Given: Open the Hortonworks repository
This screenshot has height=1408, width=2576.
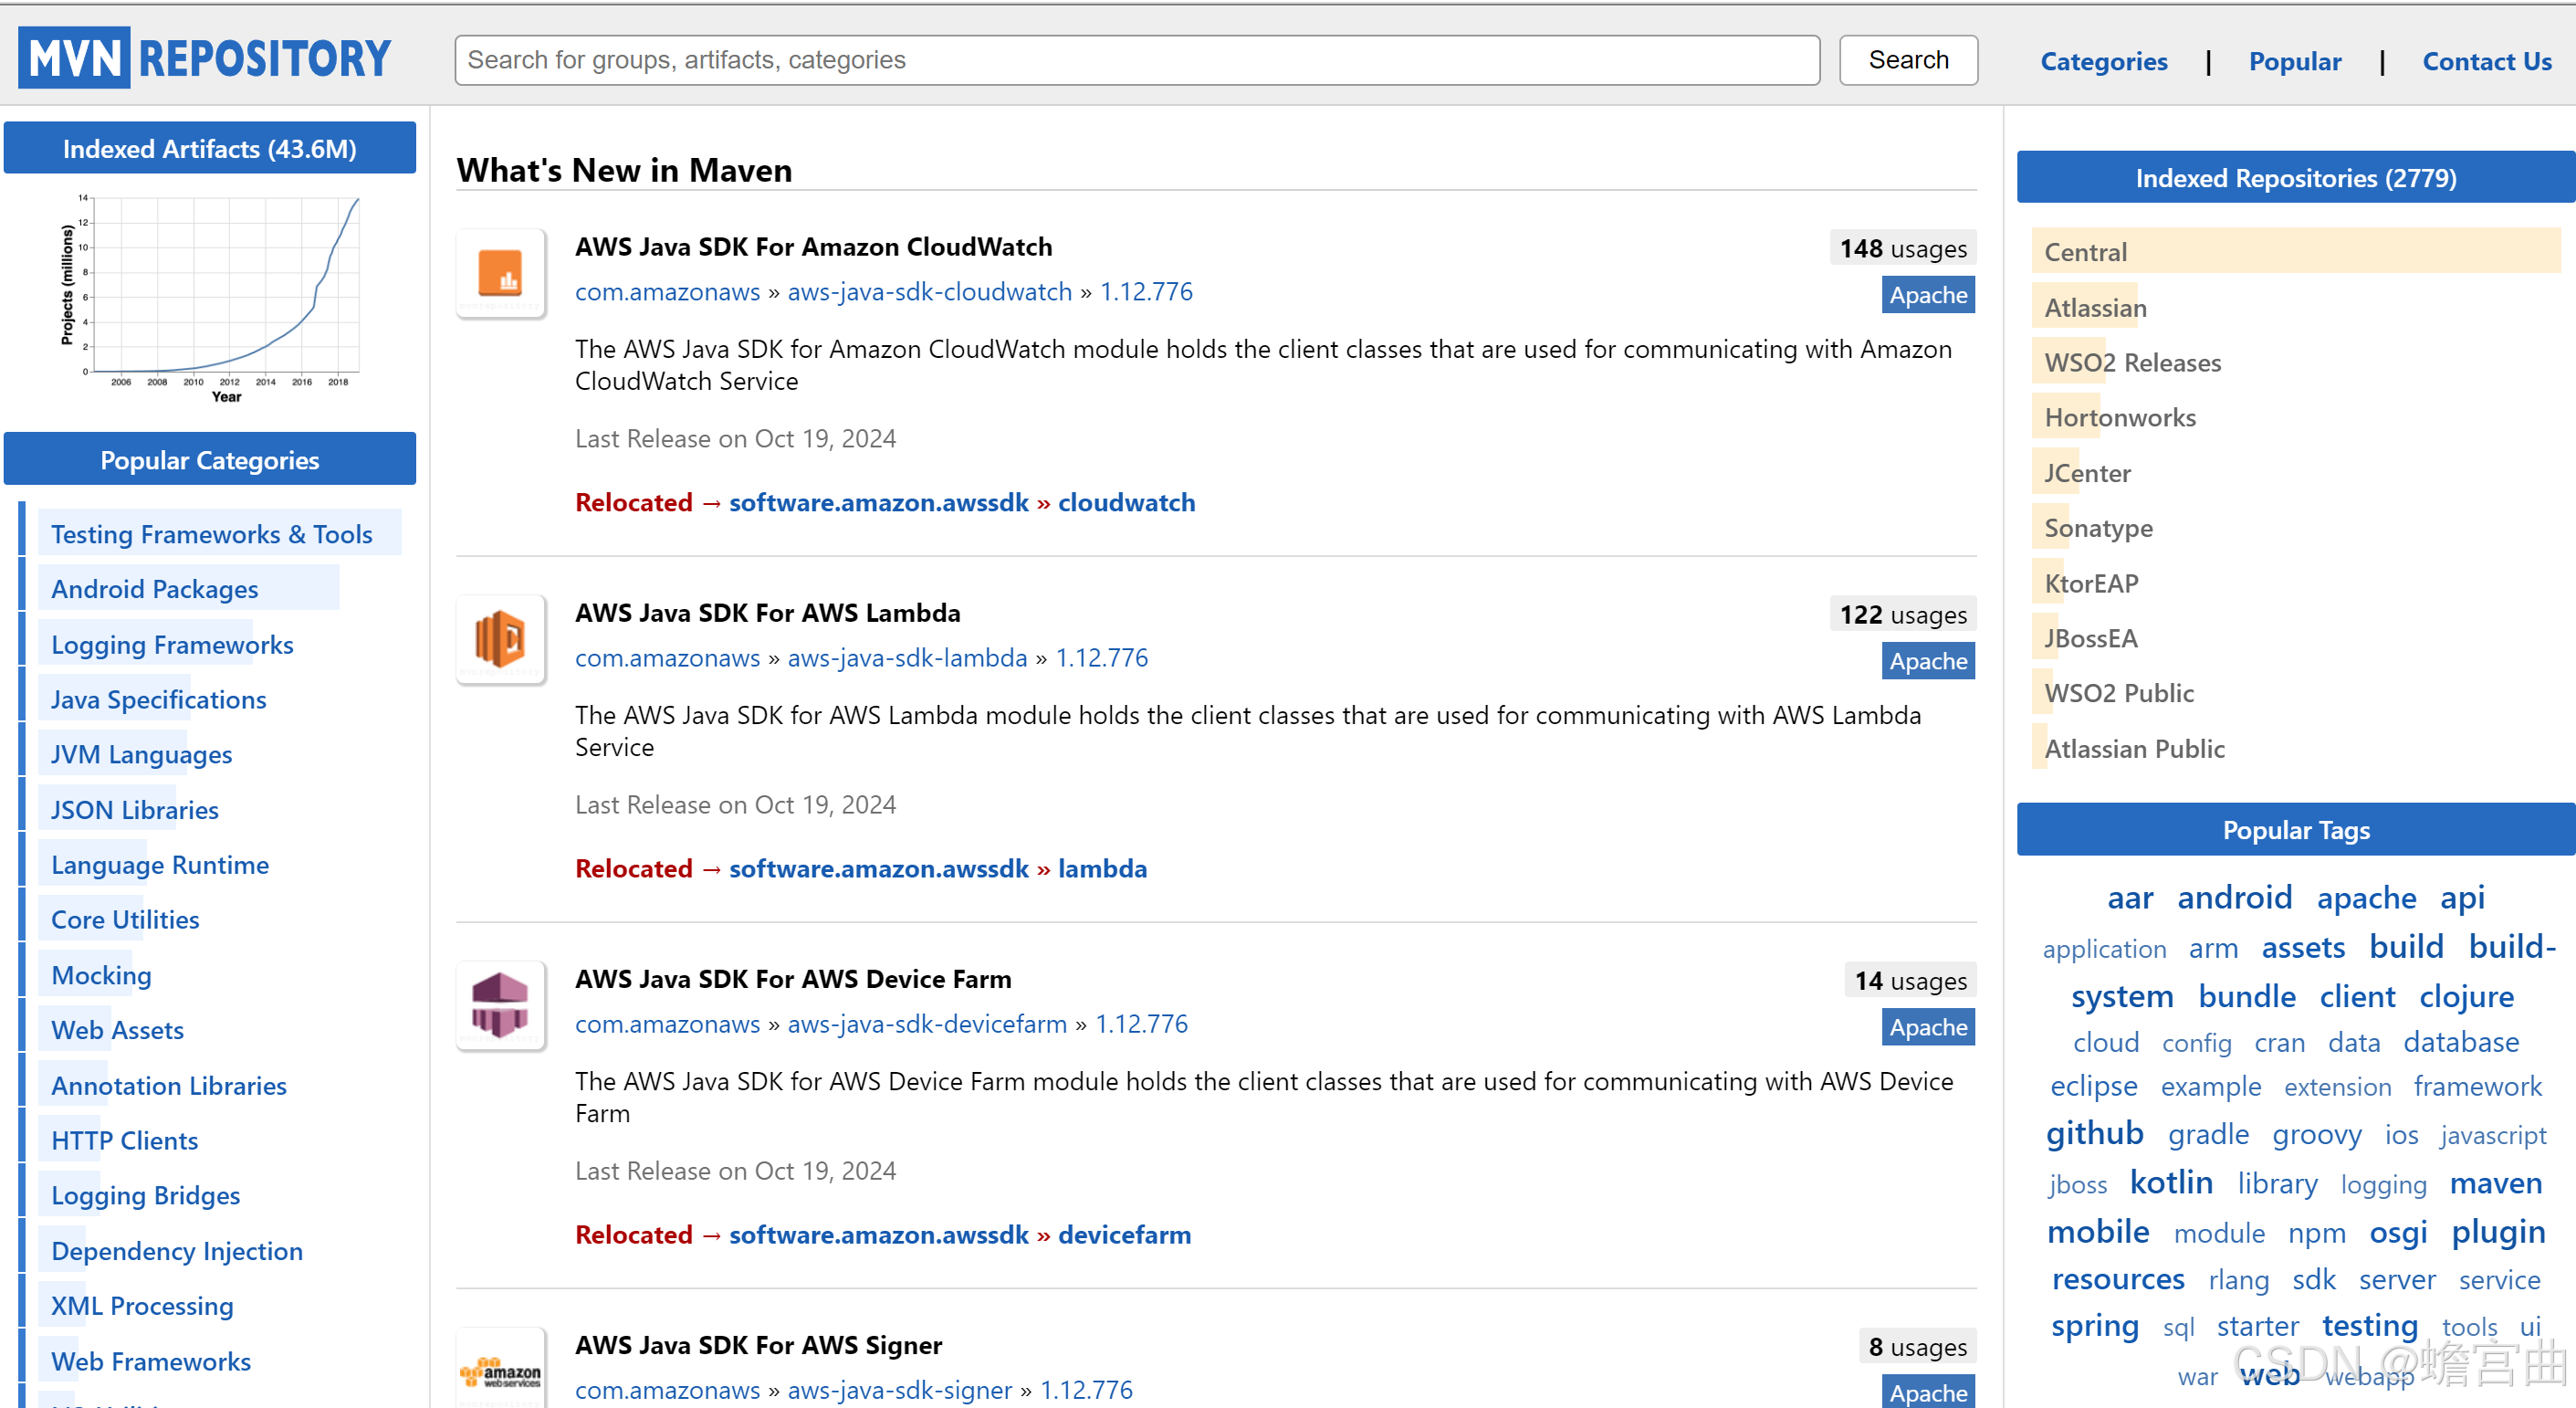Looking at the screenshot, I should [2120, 417].
